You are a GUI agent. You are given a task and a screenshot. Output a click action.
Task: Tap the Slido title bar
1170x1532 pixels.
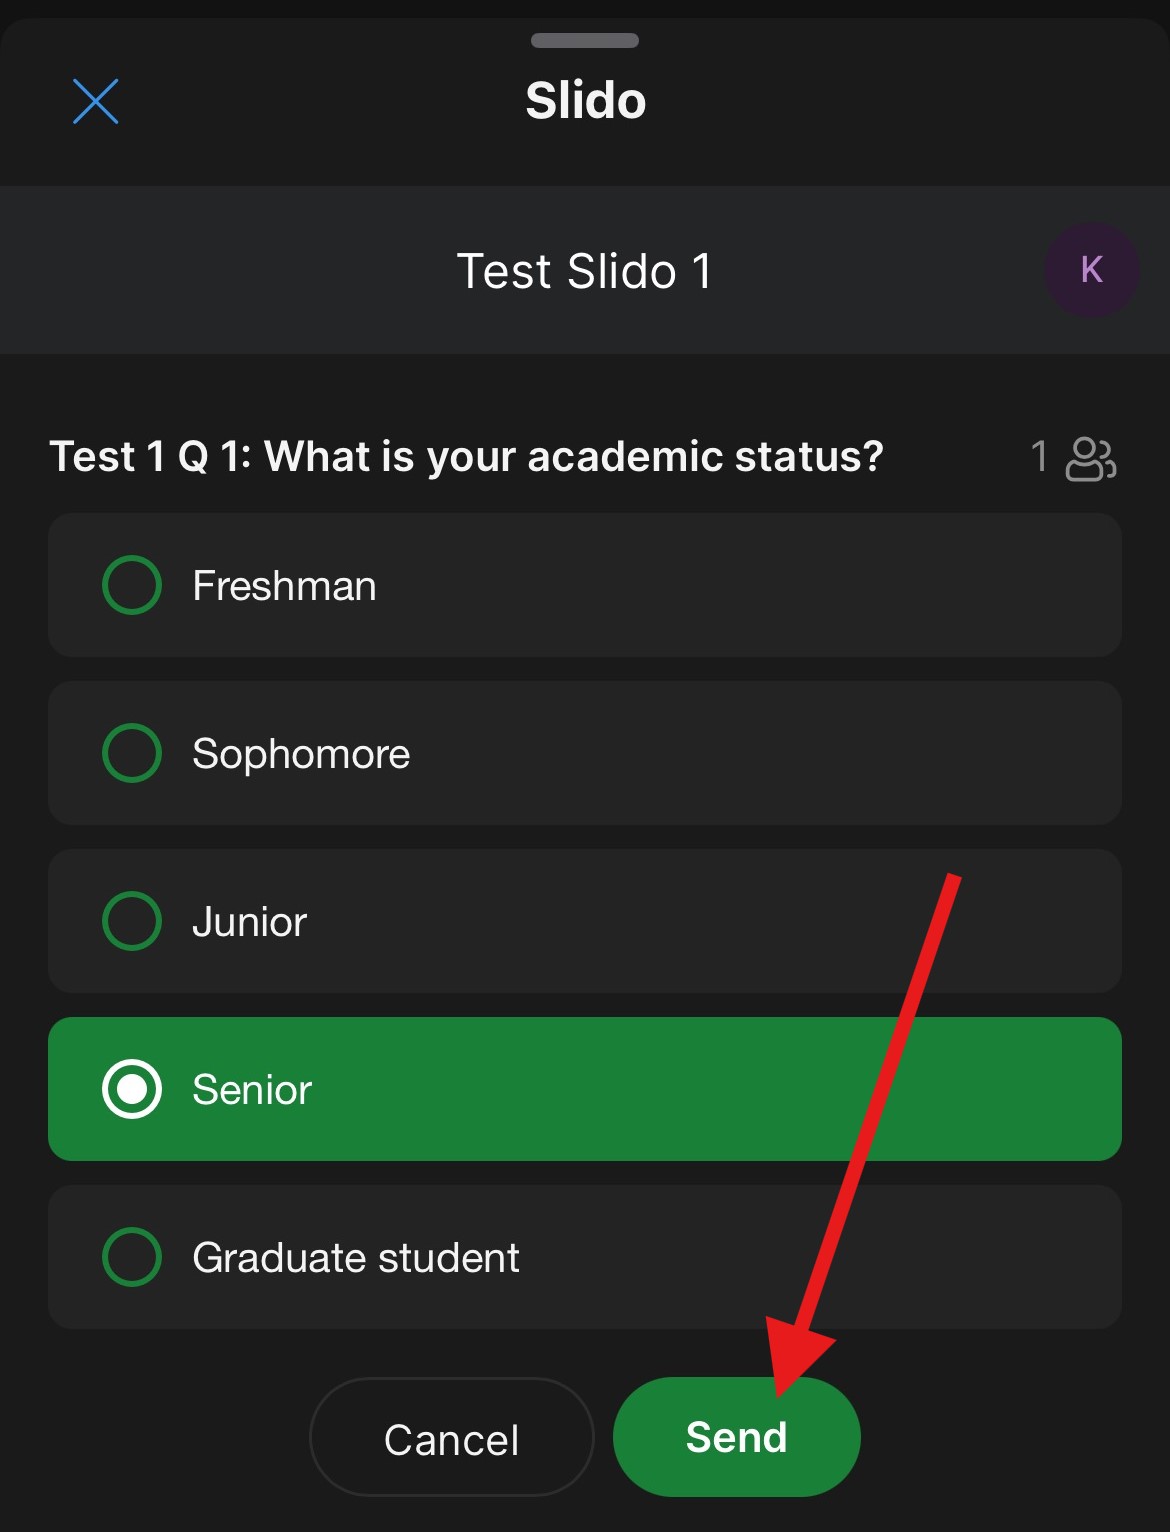click(584, 99)
